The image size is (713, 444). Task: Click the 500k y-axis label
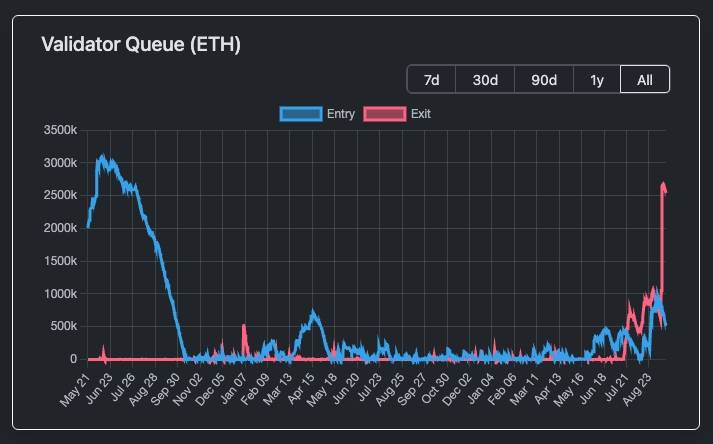pyautogui.click(x=63, y=326)
